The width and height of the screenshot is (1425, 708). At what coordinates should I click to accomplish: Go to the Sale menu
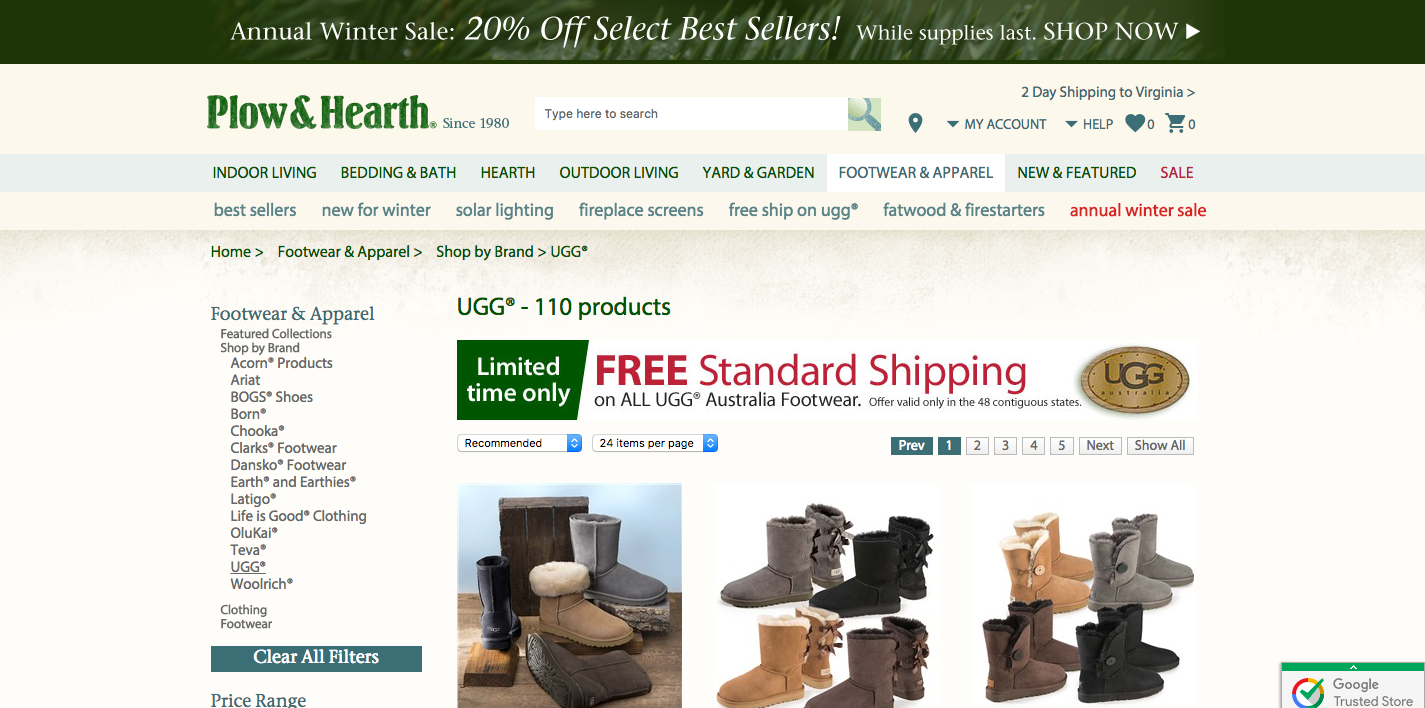1177,173
